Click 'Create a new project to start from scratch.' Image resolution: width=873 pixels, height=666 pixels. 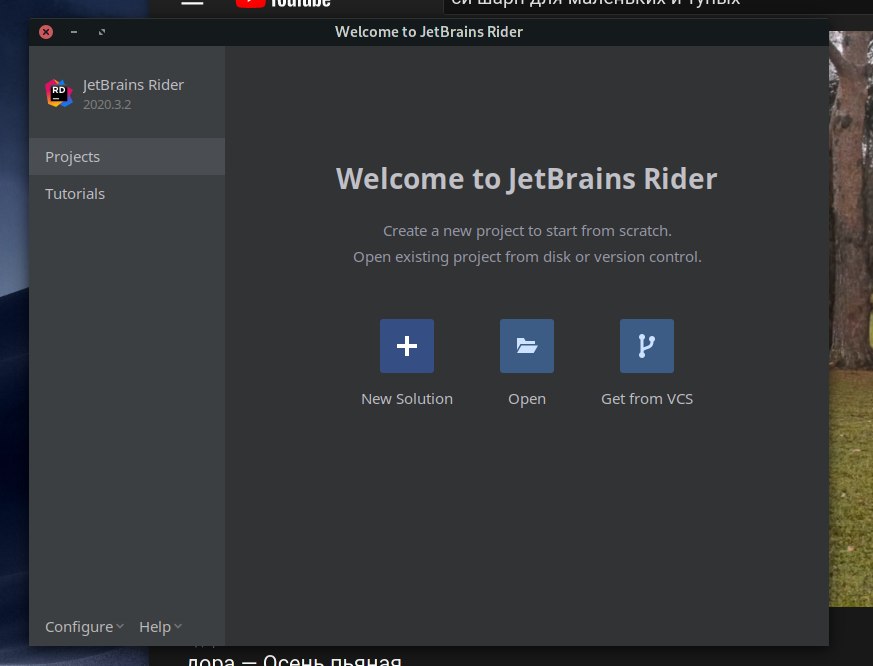tap(527, 231)
